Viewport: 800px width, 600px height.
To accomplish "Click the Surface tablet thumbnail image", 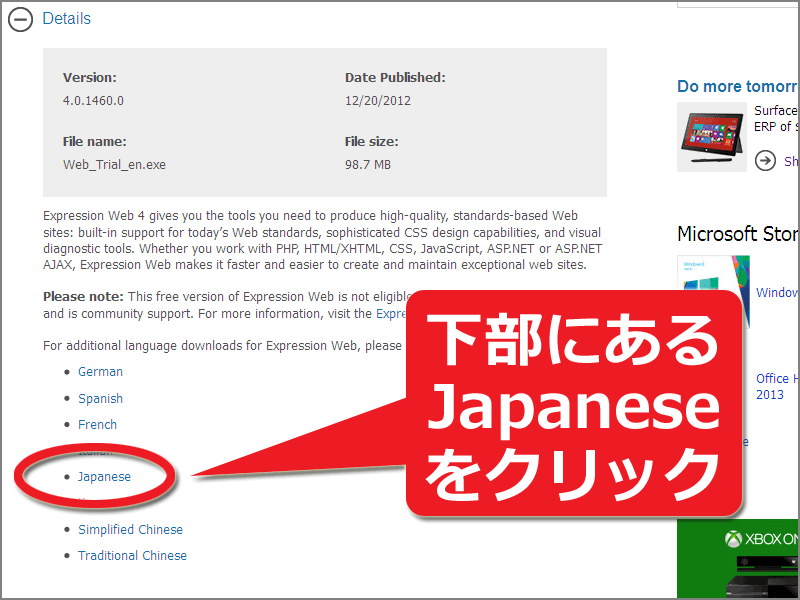I will (712, 137).
